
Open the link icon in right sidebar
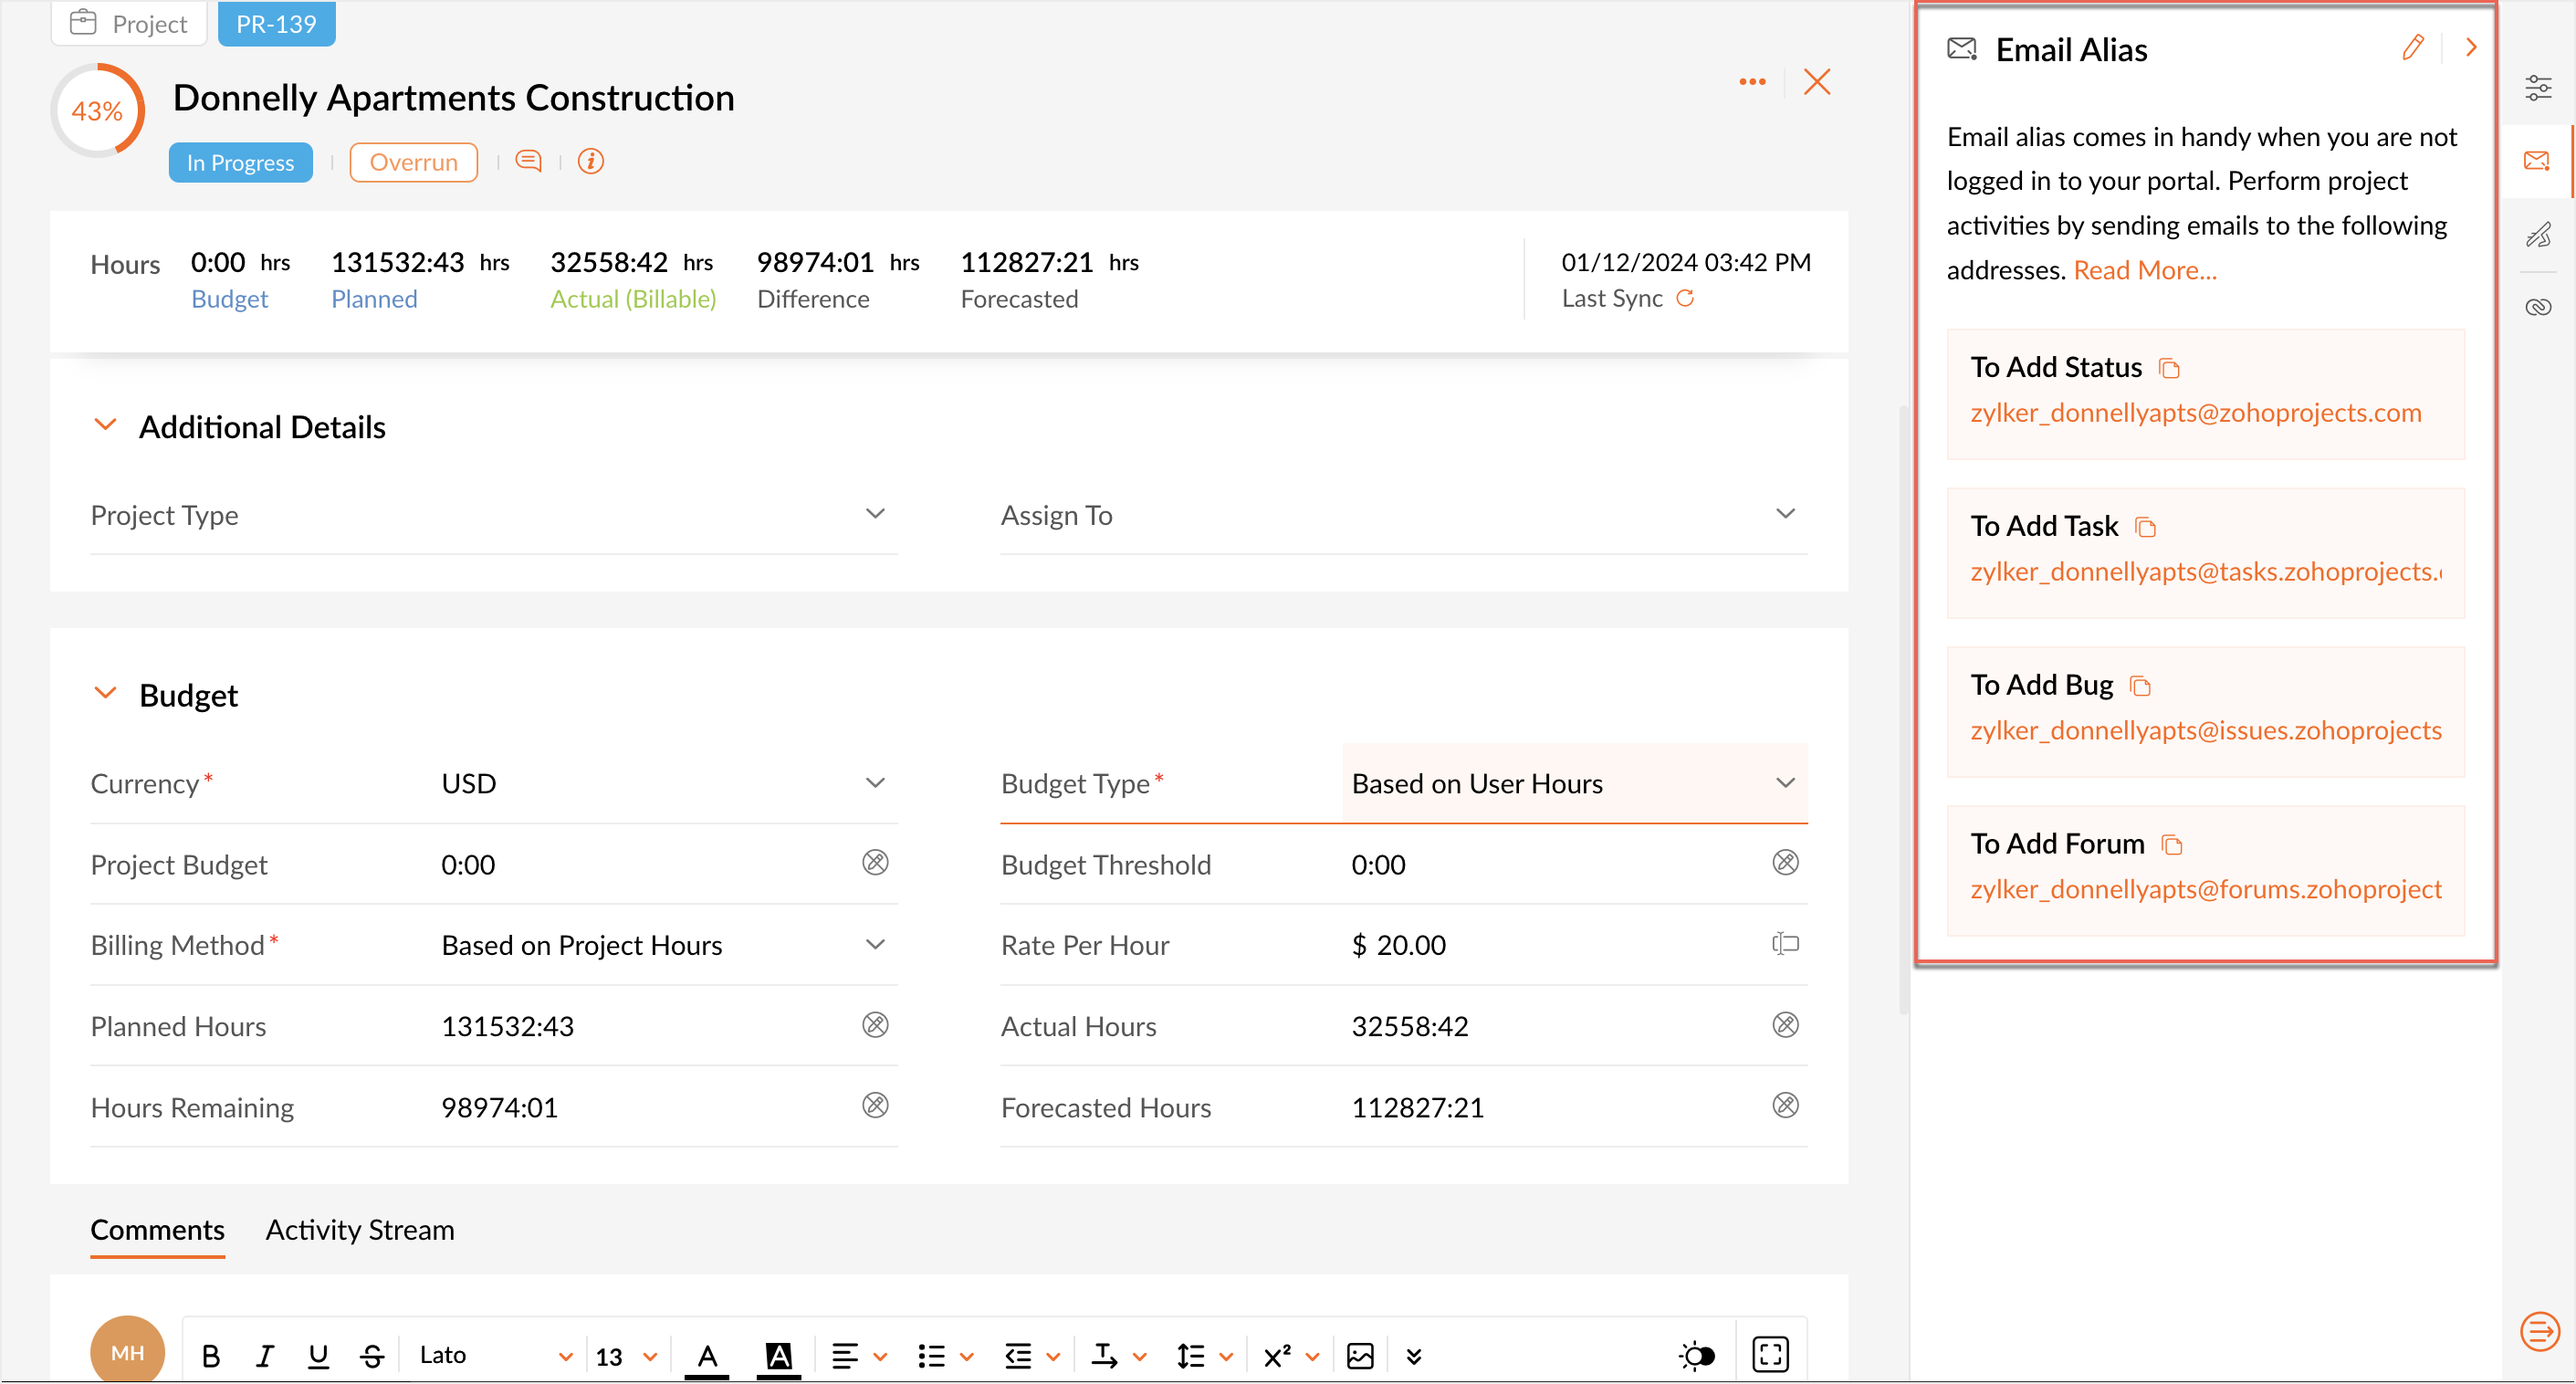tap(2538, 307)
